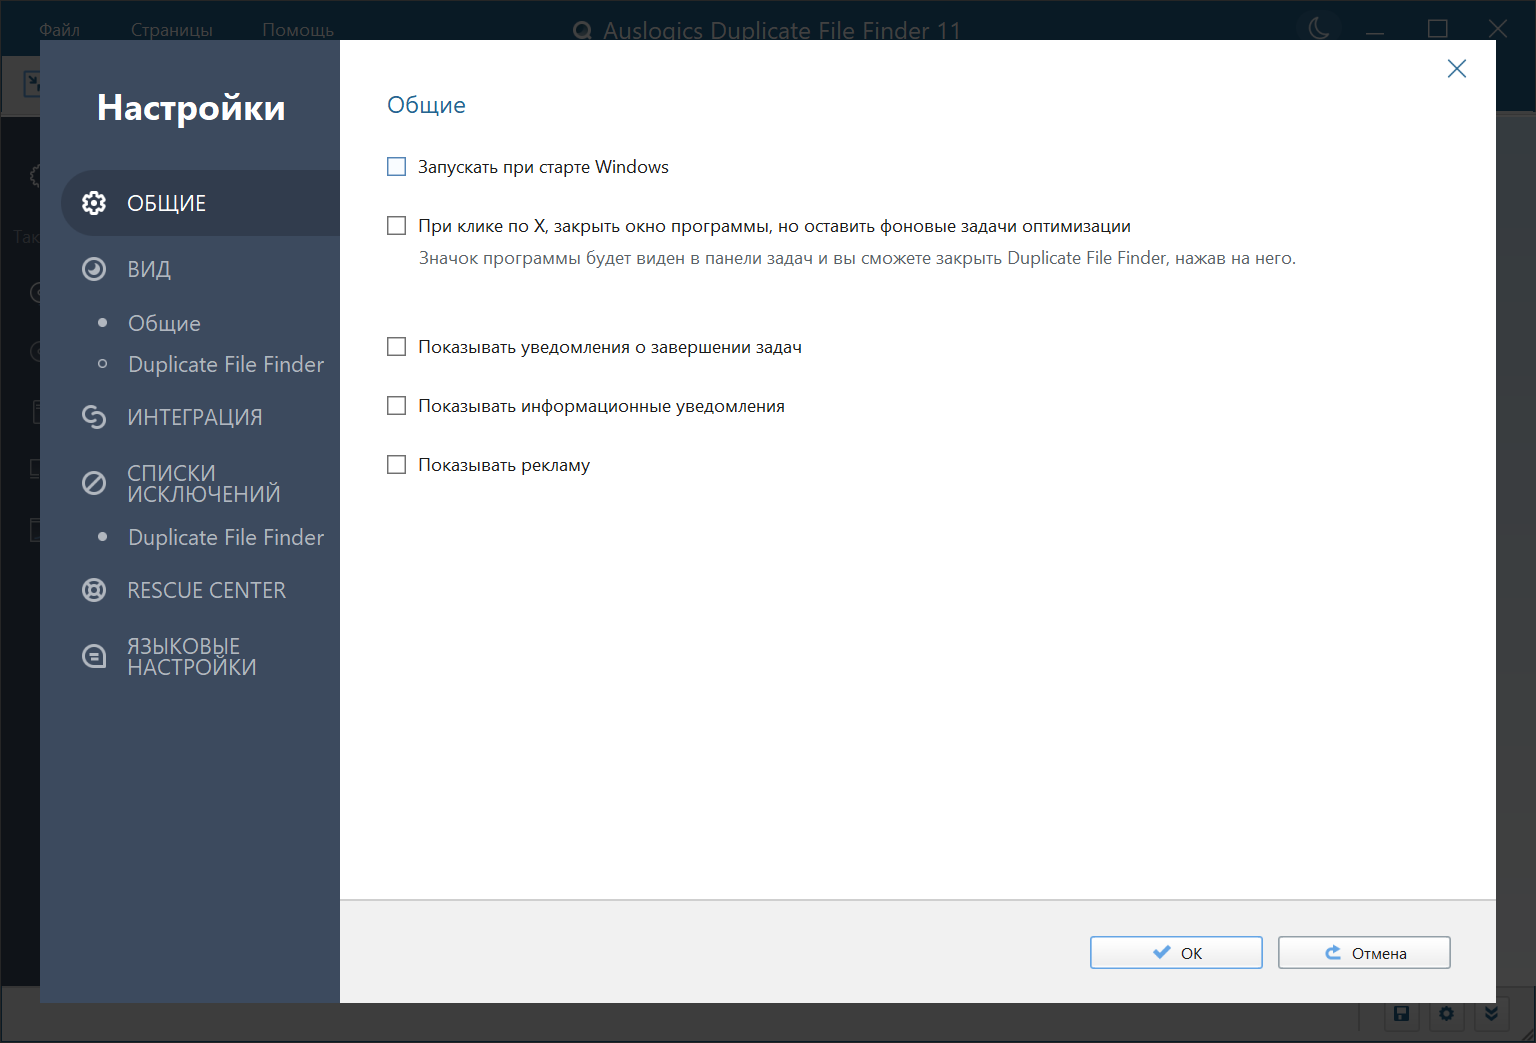Click the gear icon beside ОБЩИЕ
The image size is (1536, 1043).
94,203
